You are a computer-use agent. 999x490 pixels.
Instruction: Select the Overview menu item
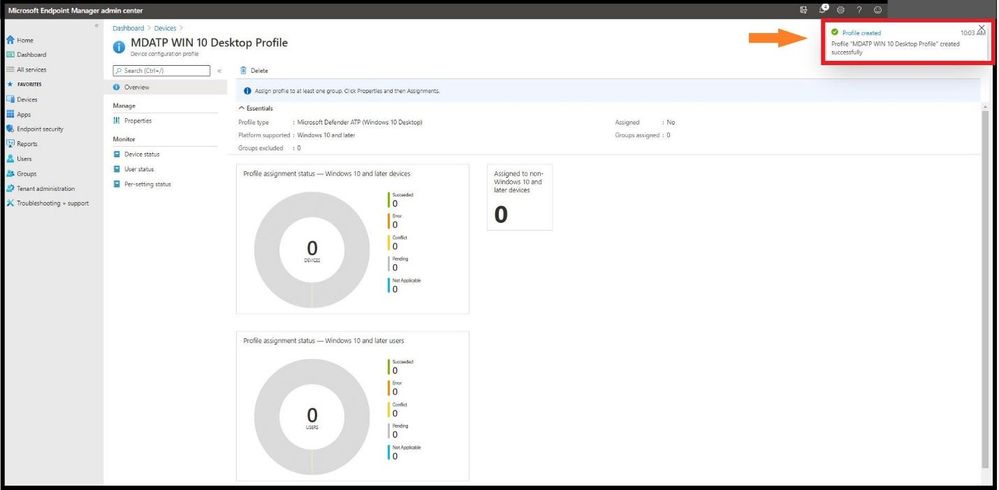(x=165, y=87)
